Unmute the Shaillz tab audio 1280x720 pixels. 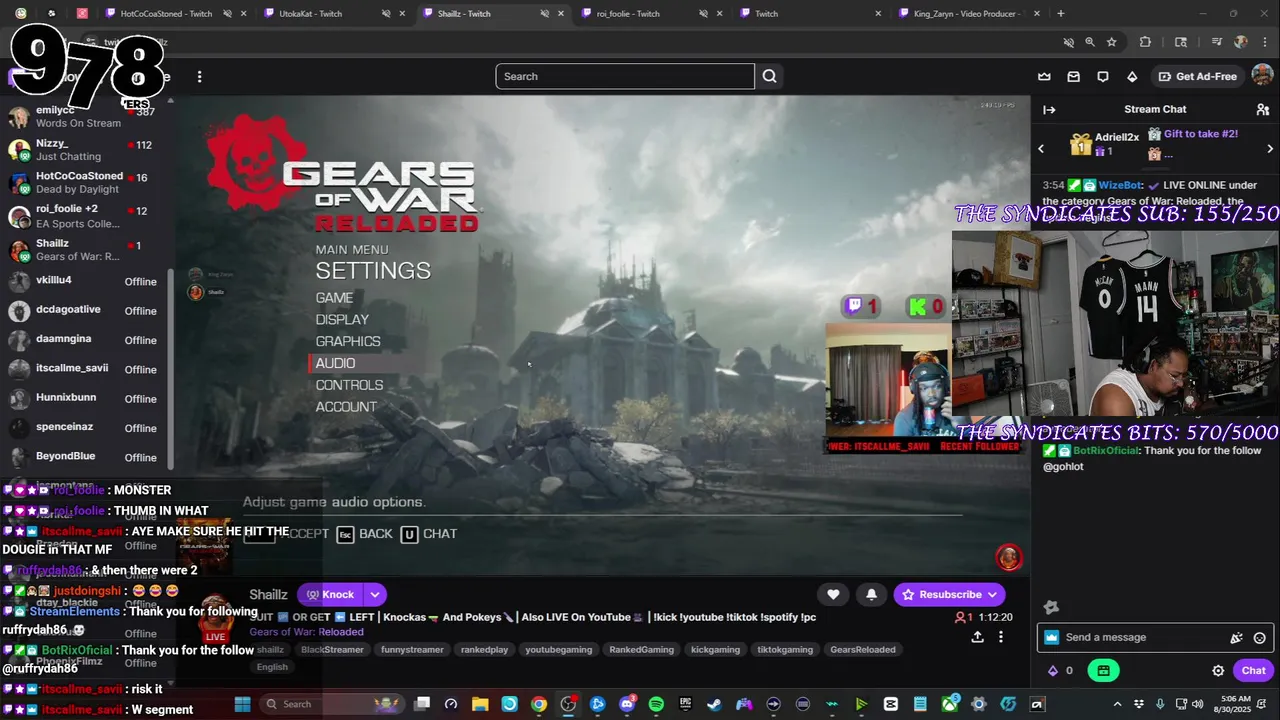[x=544, y=14]
